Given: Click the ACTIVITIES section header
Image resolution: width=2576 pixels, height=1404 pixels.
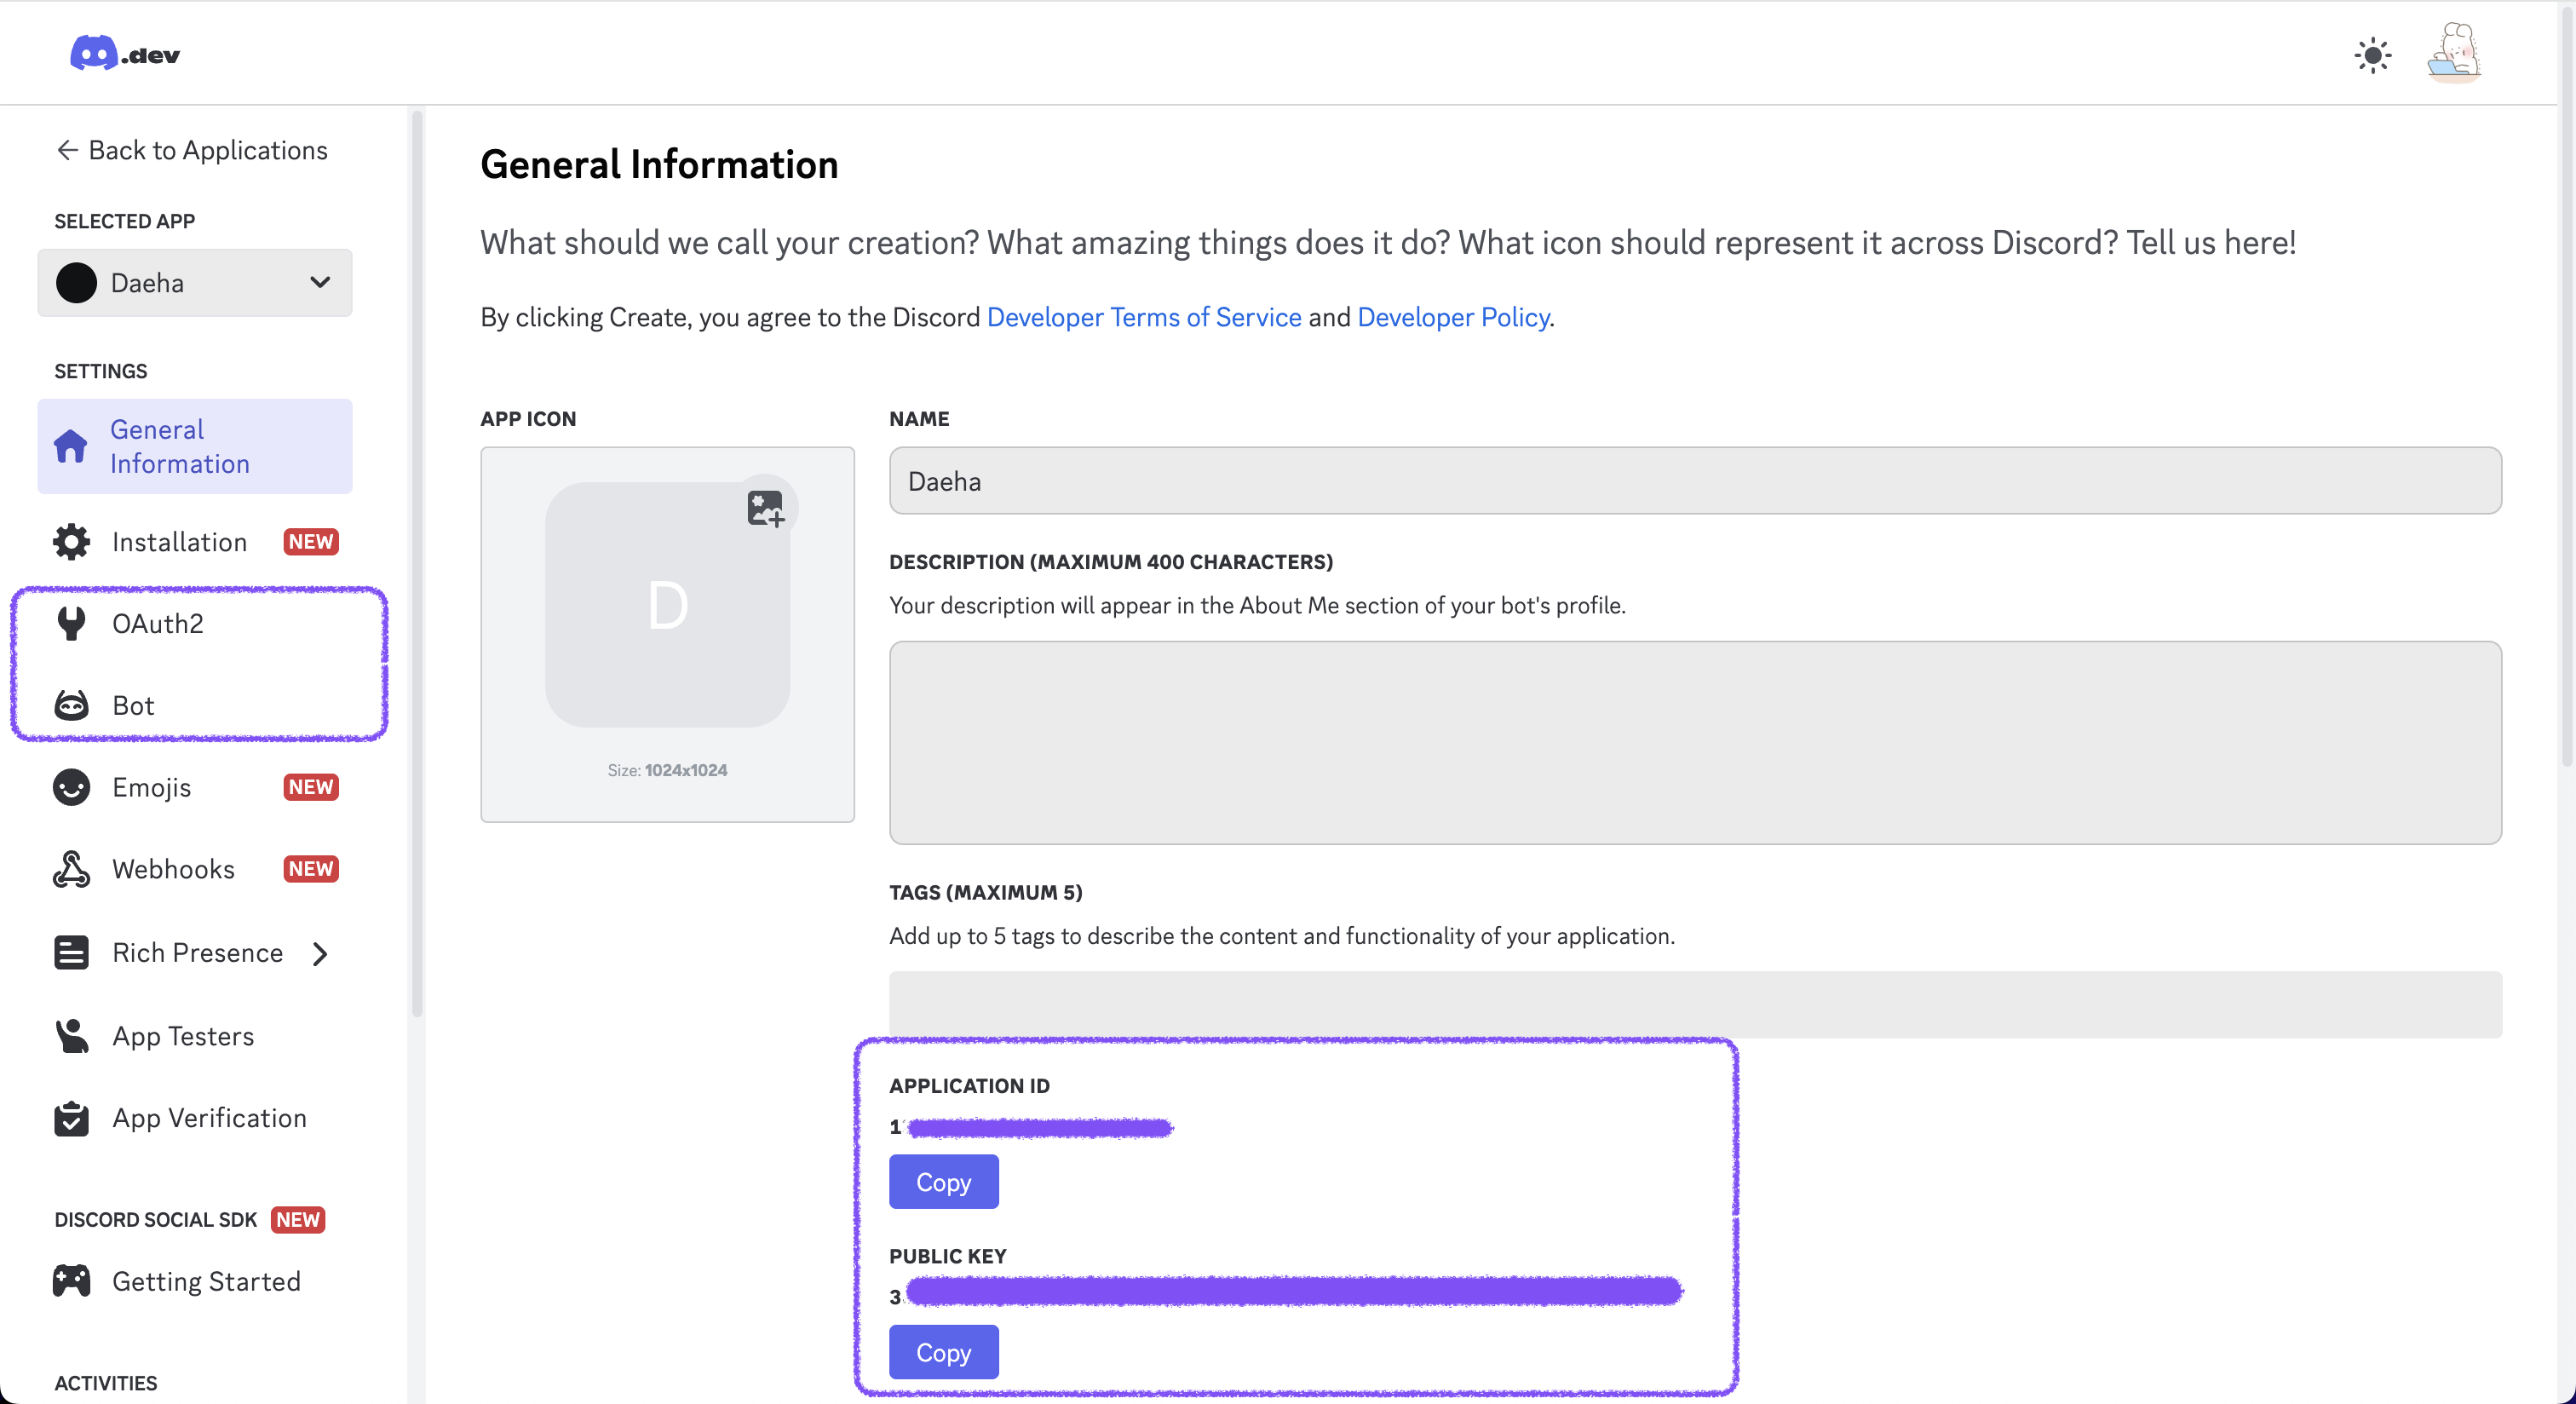Looking at the screenshot, I should tap(105, 1384).
